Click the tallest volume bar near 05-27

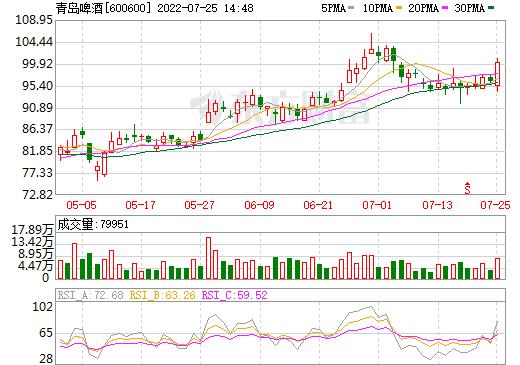coord(208,258)
